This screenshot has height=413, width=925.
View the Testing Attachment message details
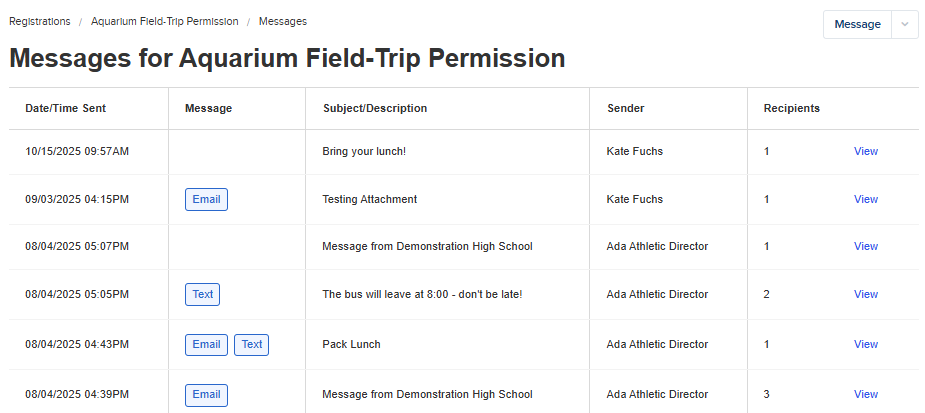[865, 199]
